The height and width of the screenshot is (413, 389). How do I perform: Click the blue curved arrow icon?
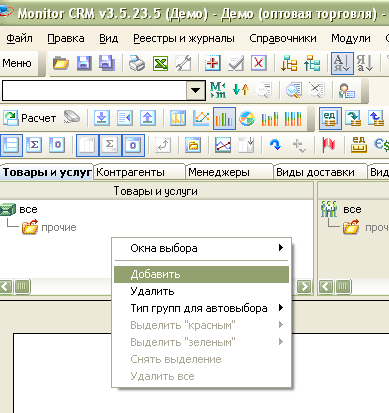(x=275, y=145)
